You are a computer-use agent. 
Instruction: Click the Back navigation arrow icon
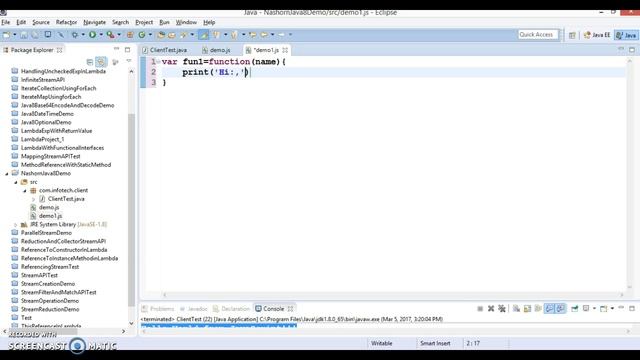(264, 35)
